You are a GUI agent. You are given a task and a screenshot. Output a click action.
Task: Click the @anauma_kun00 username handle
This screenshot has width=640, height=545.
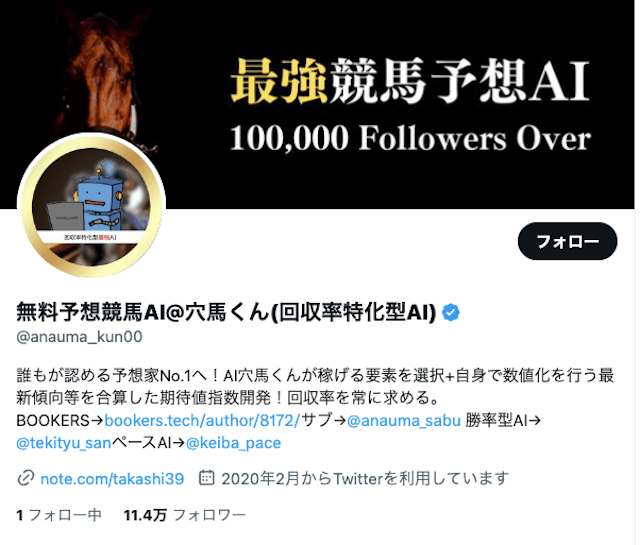click(79, 337)
